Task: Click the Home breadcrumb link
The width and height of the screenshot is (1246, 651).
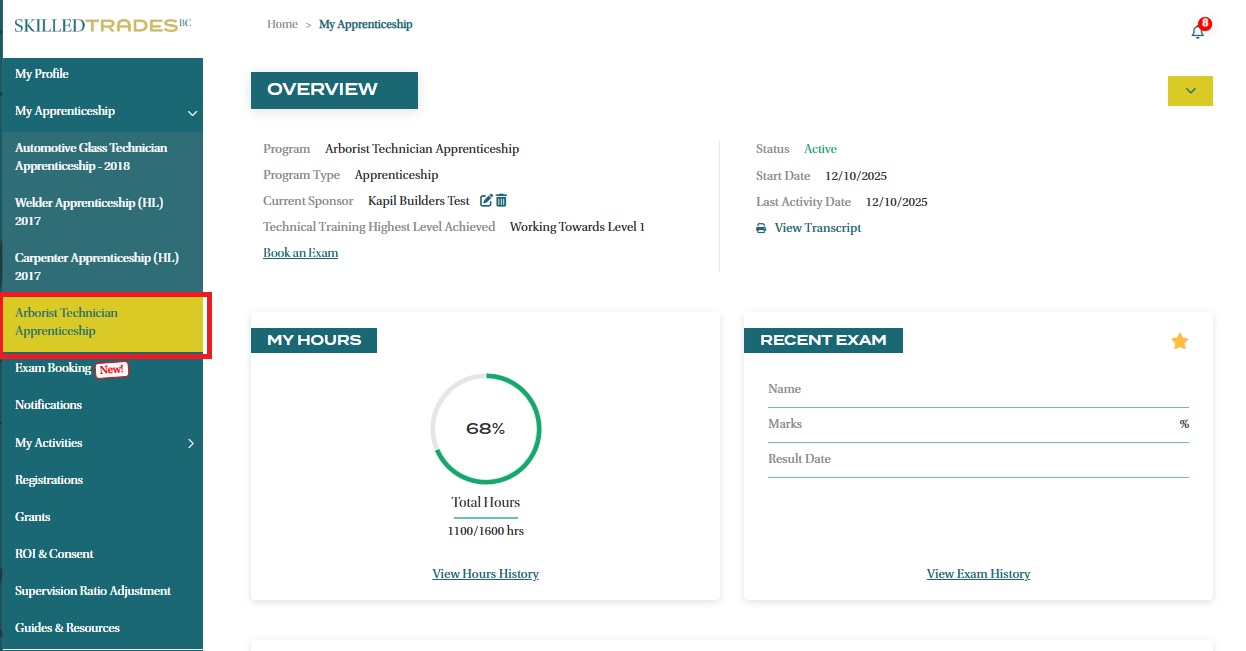Action: (x=282, y=25)
